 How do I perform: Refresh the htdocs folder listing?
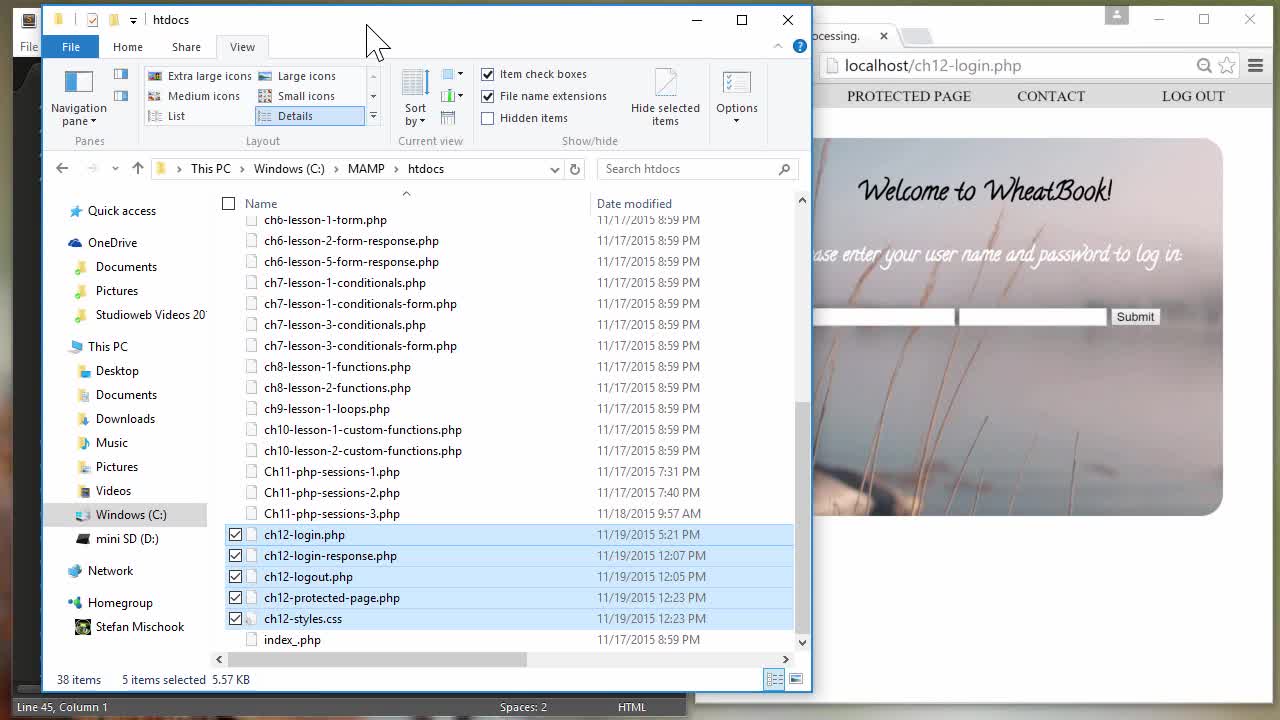coord(575,169)
